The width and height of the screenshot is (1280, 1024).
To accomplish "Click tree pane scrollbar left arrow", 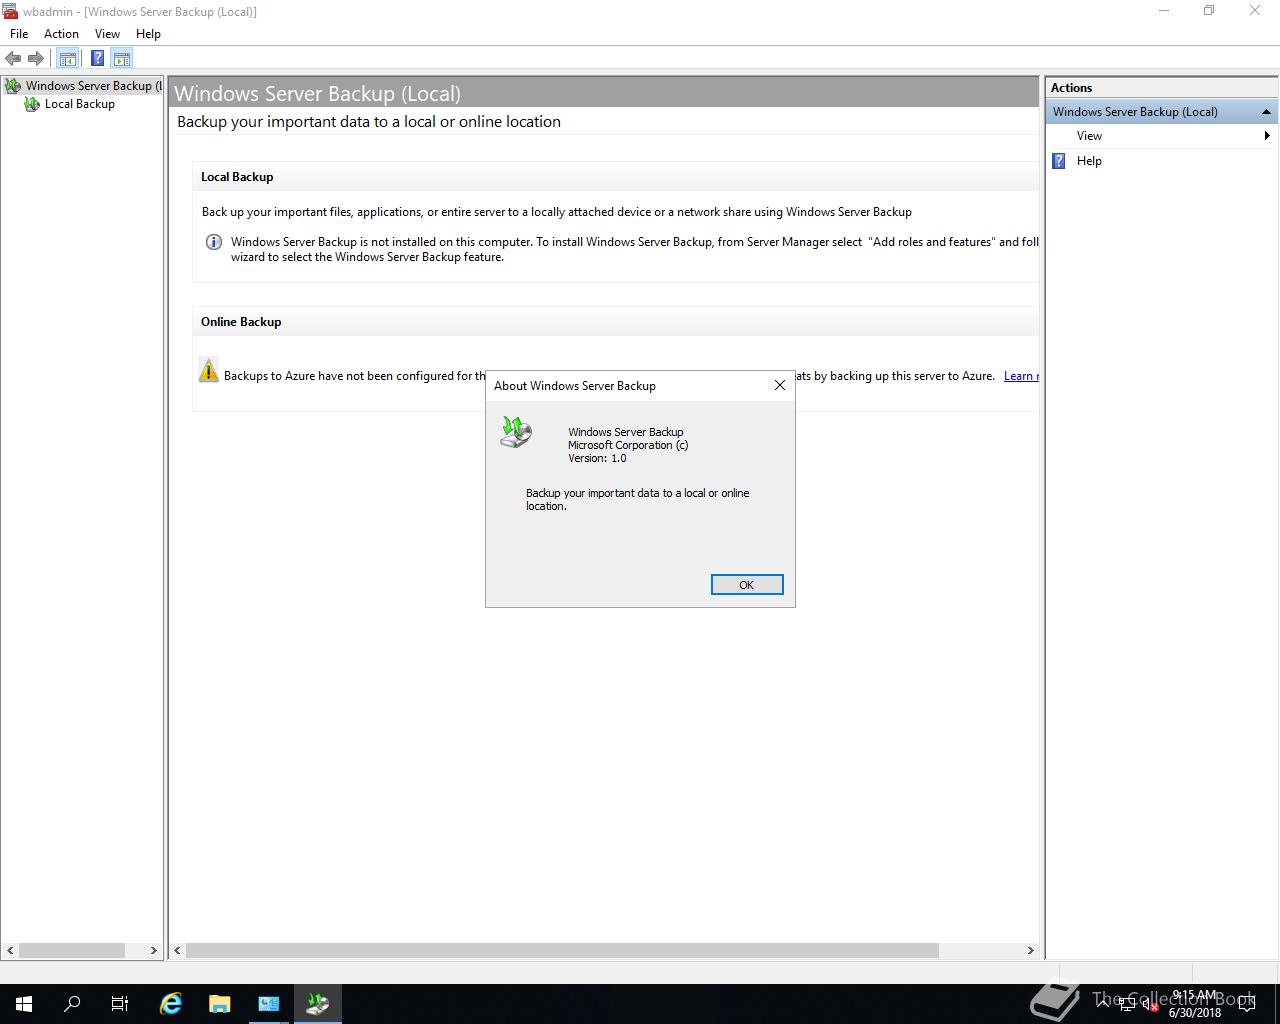I will [x=10, y=951].
